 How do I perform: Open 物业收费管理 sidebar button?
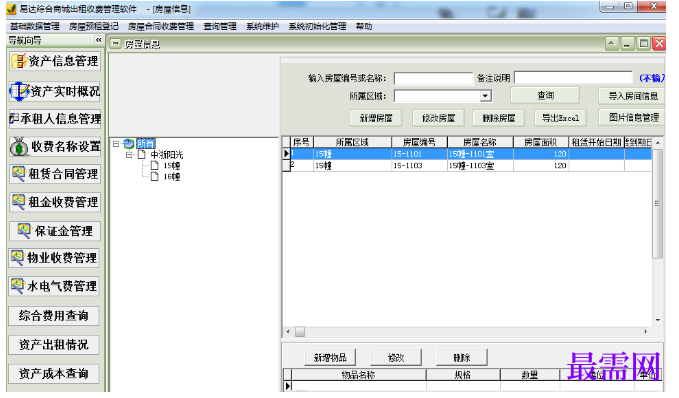coord(55,258)
